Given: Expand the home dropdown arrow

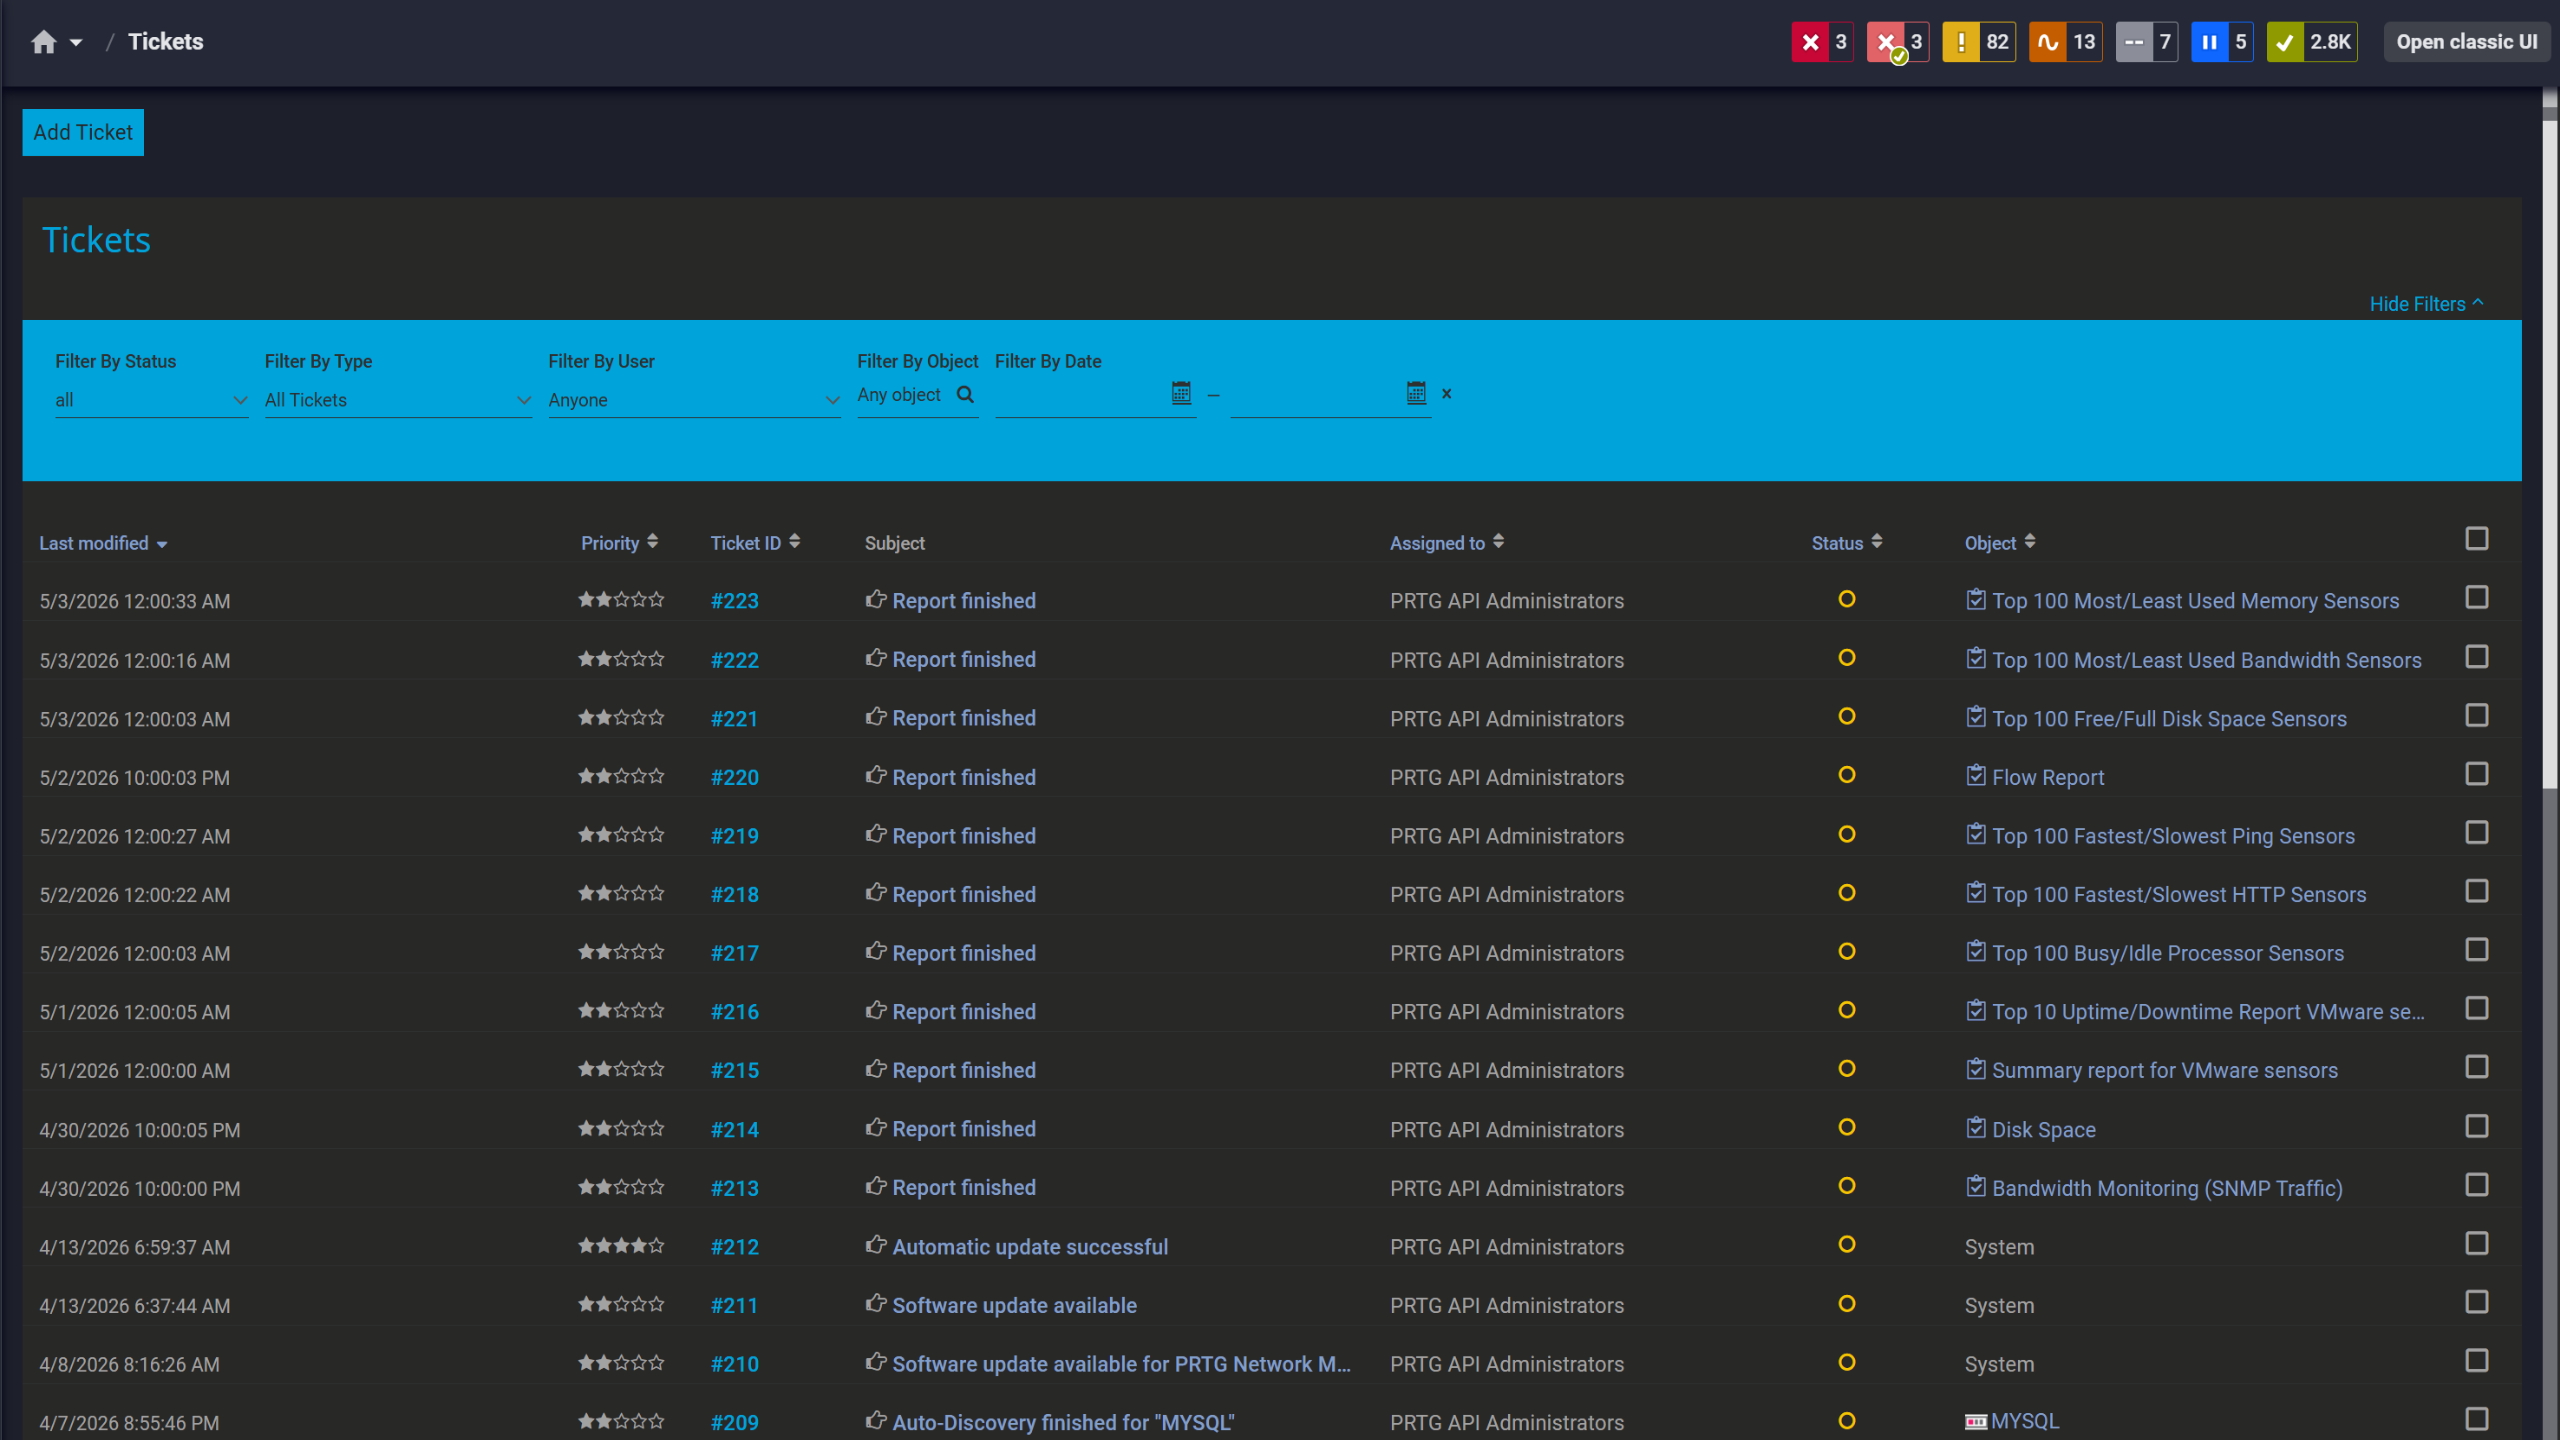Looking at the screenshot, I should 76,43.
